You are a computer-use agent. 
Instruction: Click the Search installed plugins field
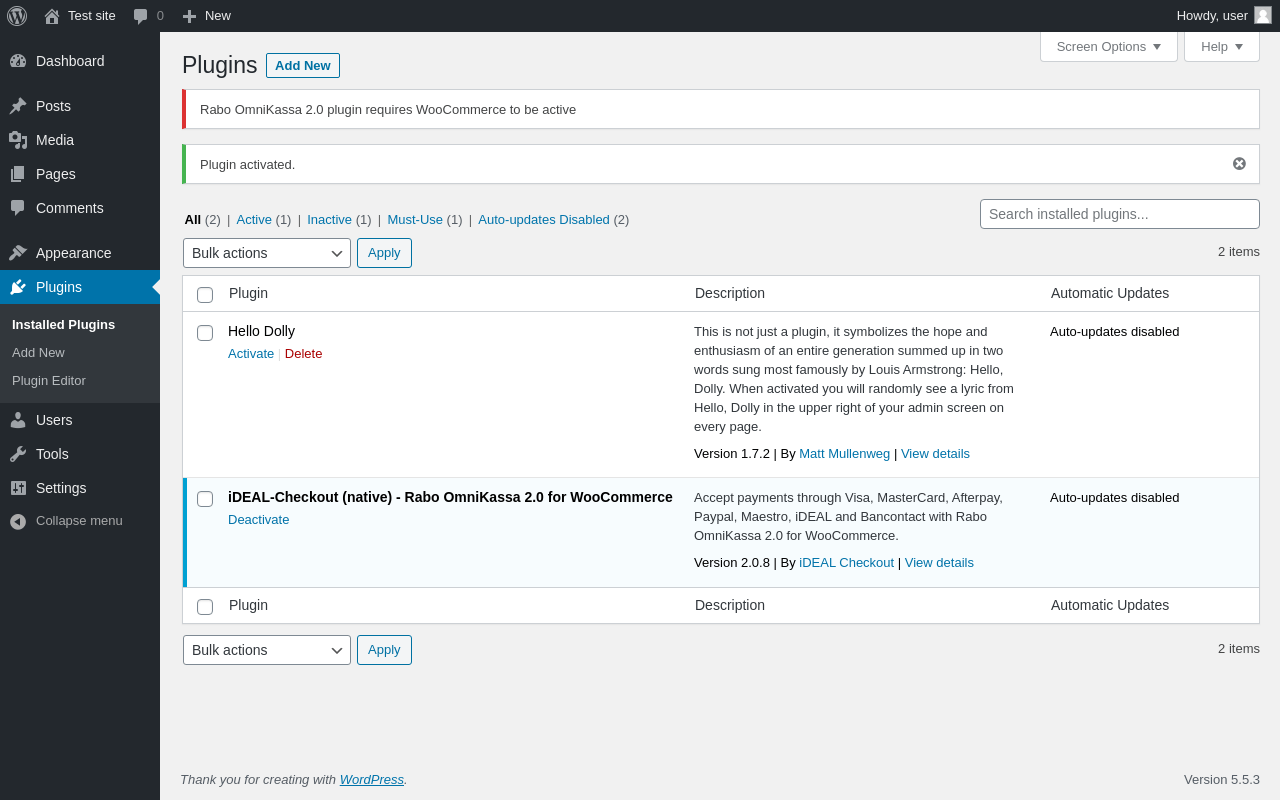[1120, 214]
